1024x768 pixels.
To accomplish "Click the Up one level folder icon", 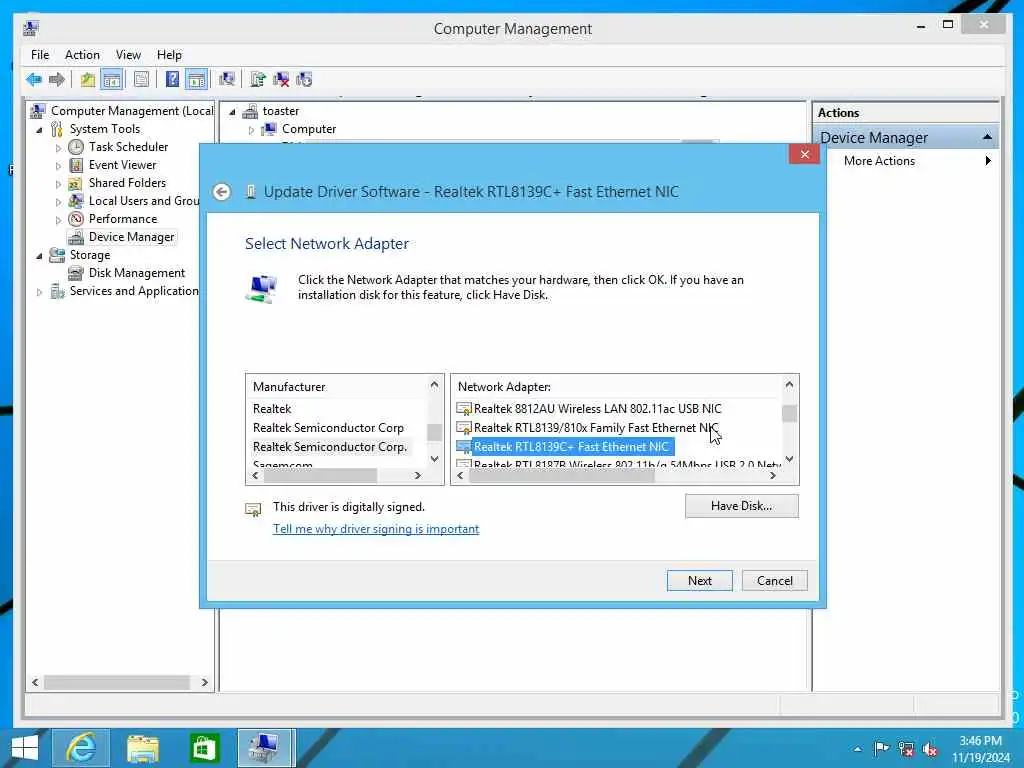I will click(88, 80).
